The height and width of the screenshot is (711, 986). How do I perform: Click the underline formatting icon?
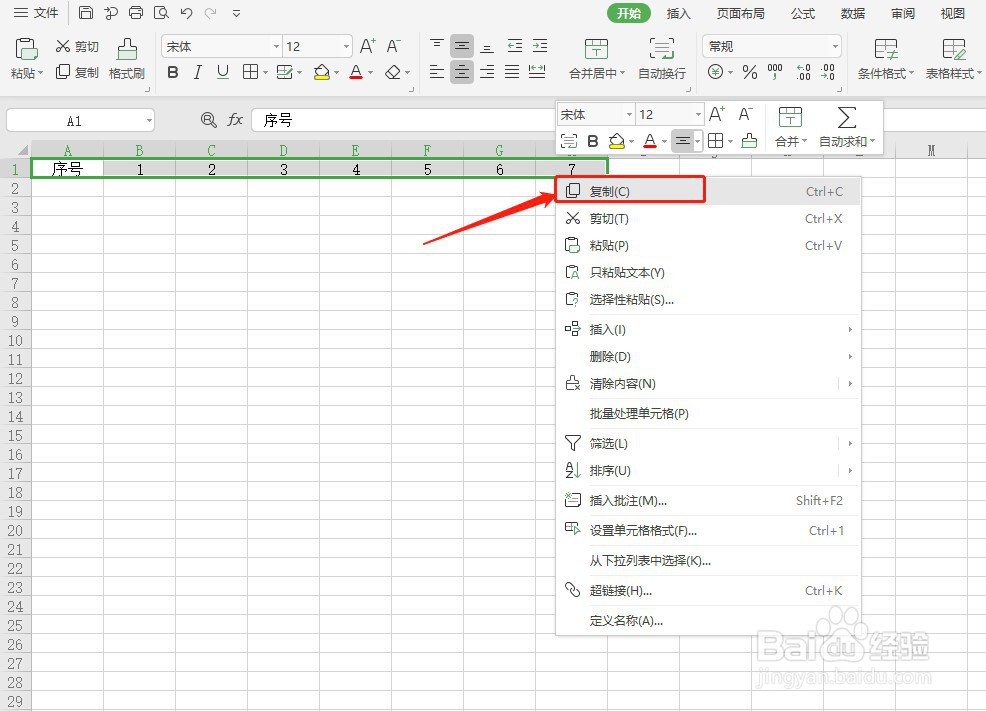click(220, 73)
